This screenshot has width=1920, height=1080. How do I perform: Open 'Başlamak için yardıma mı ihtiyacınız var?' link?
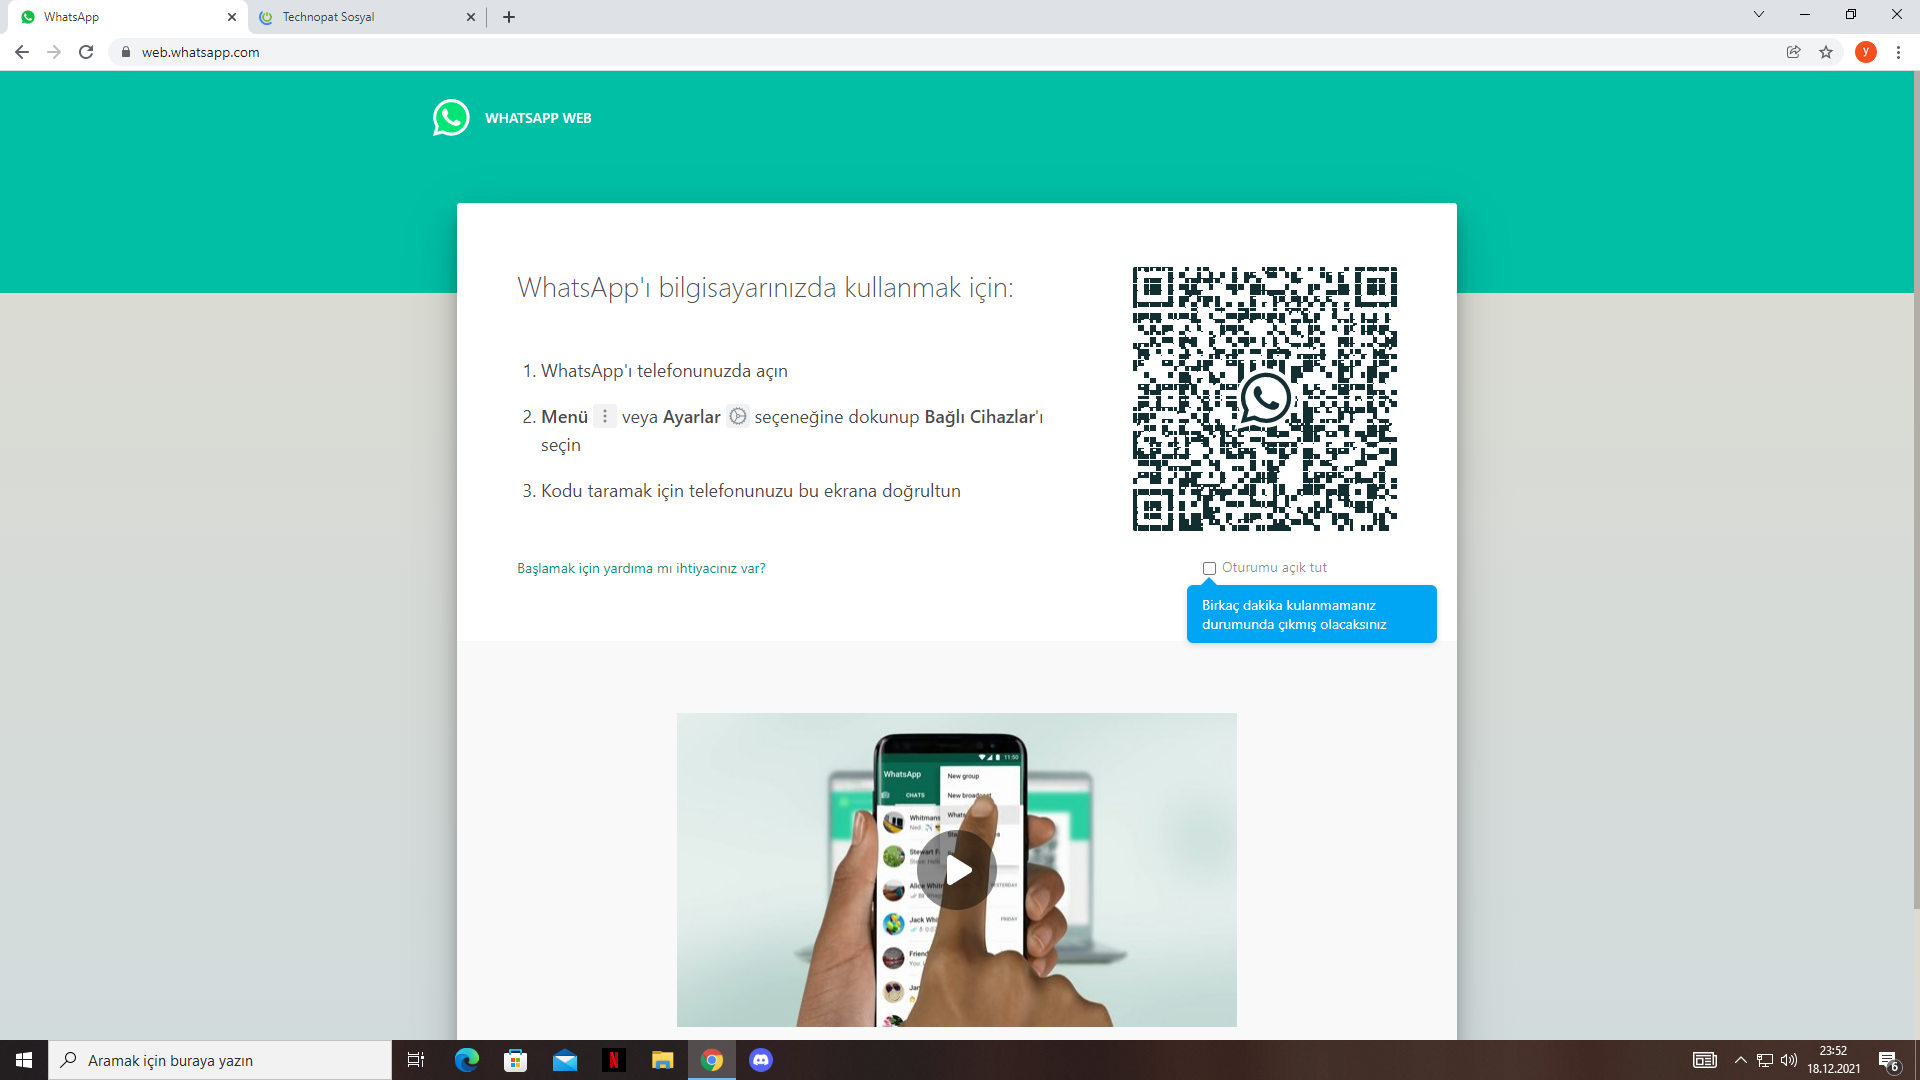(x=641, y=568)
